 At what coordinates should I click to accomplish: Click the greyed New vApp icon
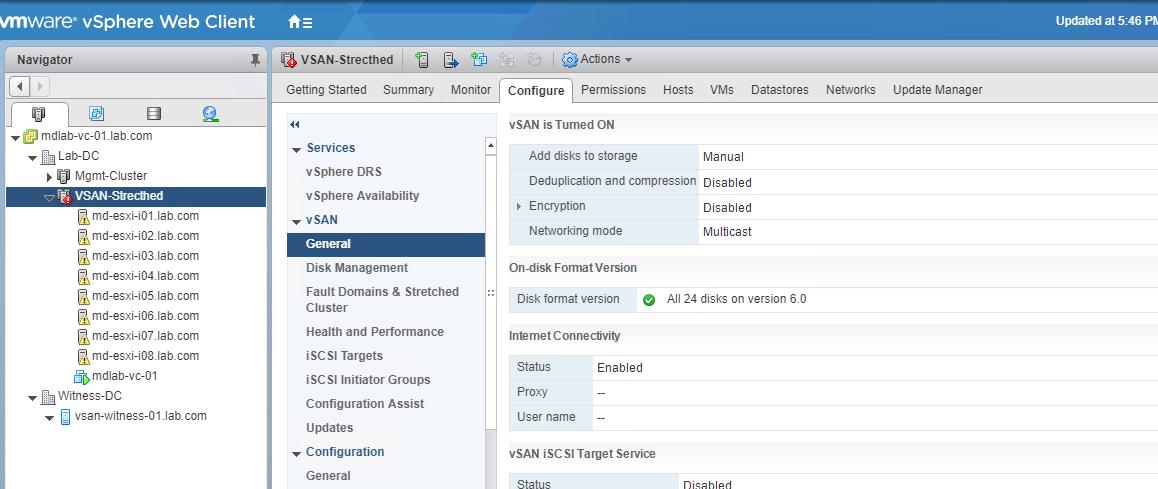click(x=507, y=60)
